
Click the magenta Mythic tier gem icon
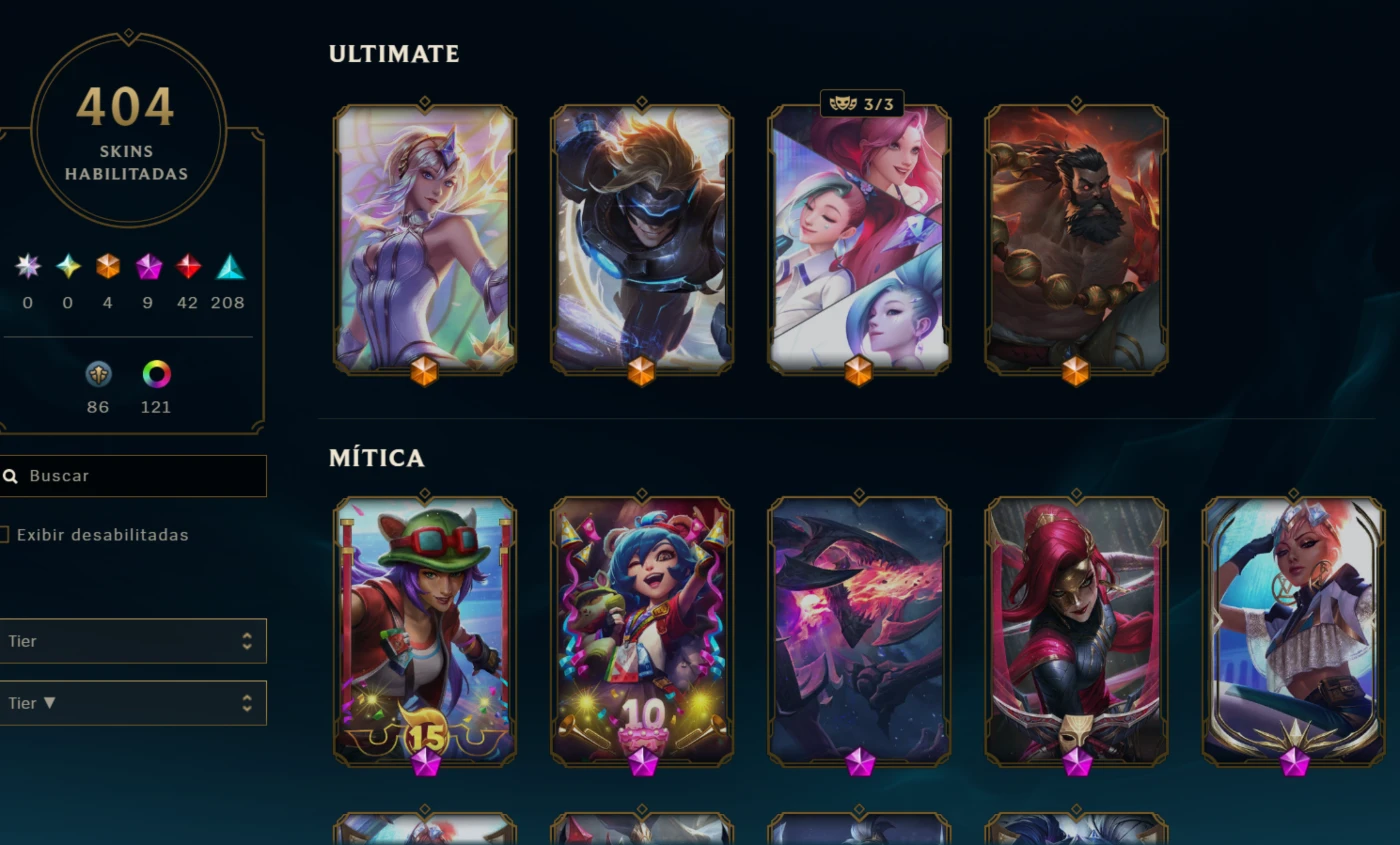148,266
